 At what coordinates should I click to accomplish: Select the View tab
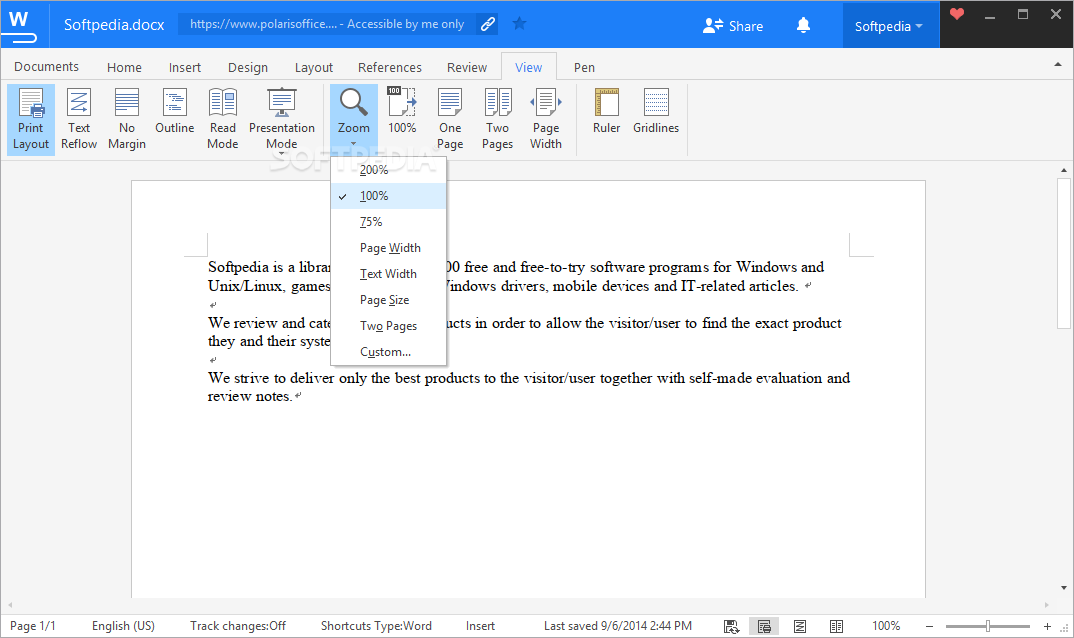coord(529,67)
